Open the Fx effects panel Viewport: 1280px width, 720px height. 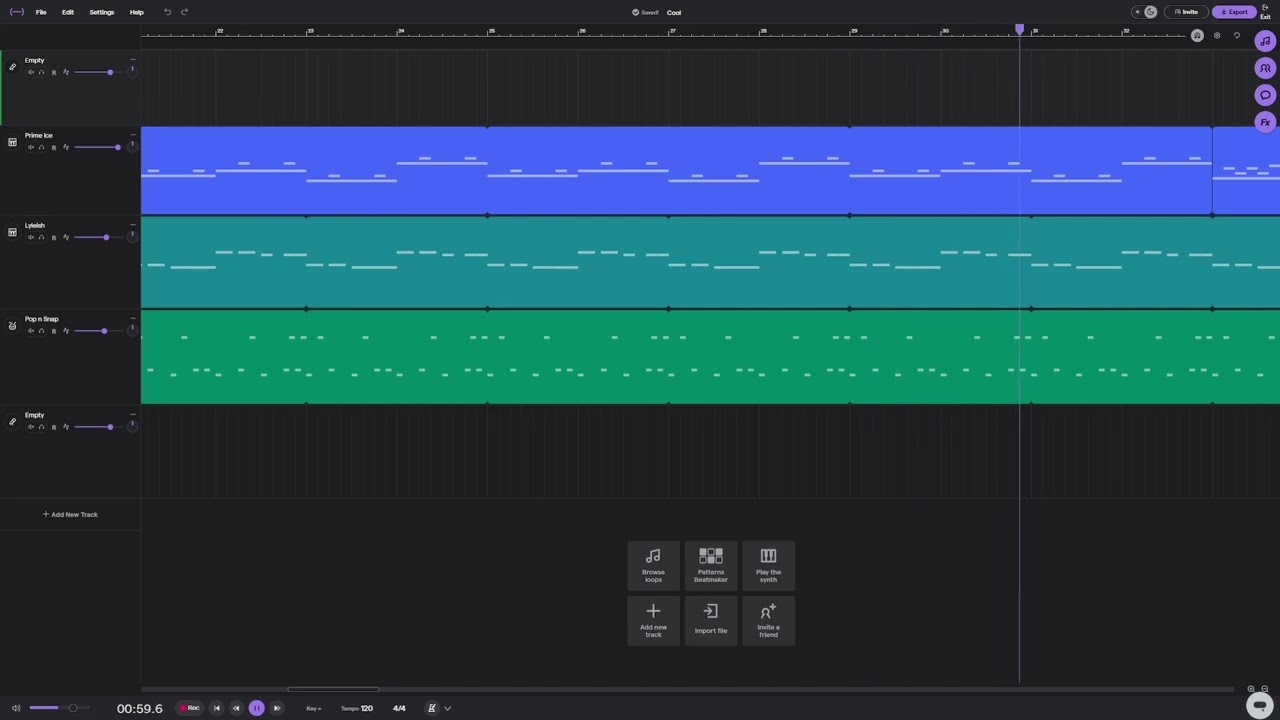click(x=1265, y=122)
